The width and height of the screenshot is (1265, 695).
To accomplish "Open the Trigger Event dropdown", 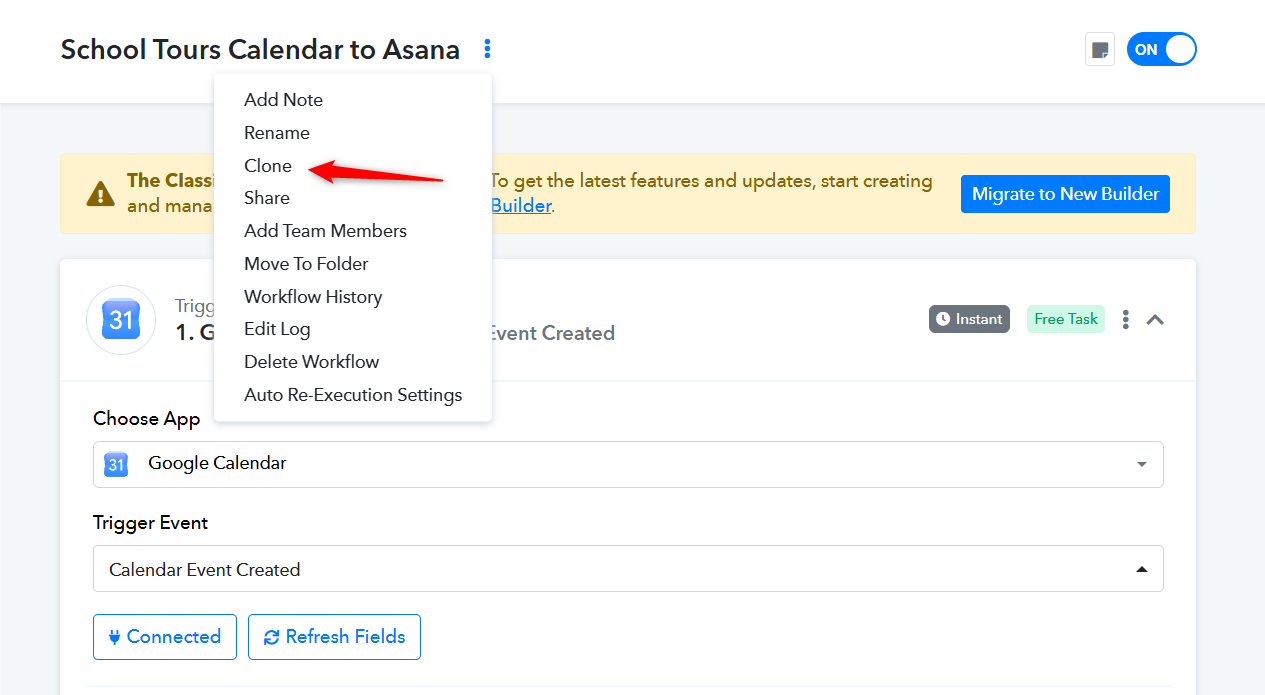I will (628, 569).
